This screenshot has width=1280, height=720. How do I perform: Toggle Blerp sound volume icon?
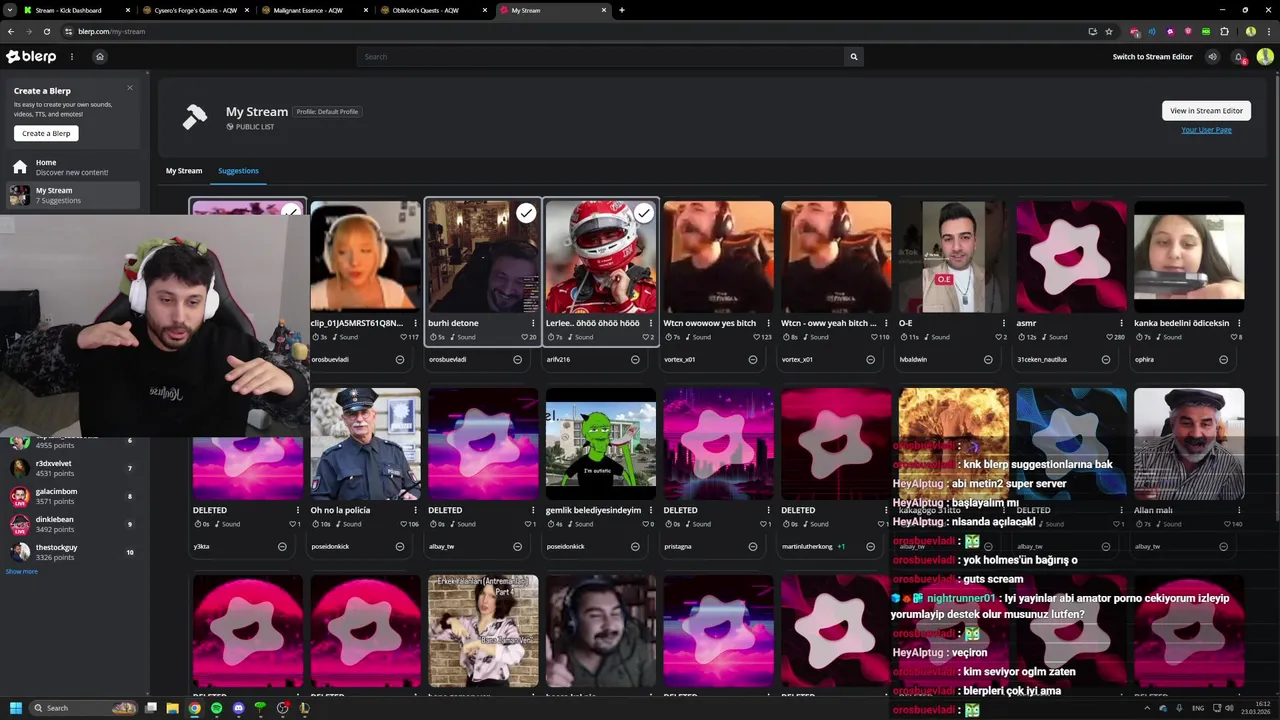(1213, 57)
